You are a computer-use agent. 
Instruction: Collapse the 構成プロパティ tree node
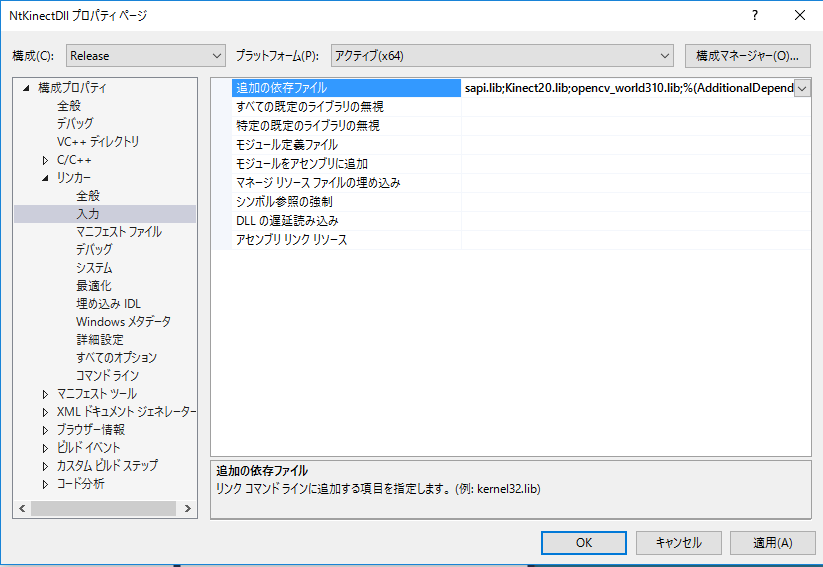click(27, 88)
